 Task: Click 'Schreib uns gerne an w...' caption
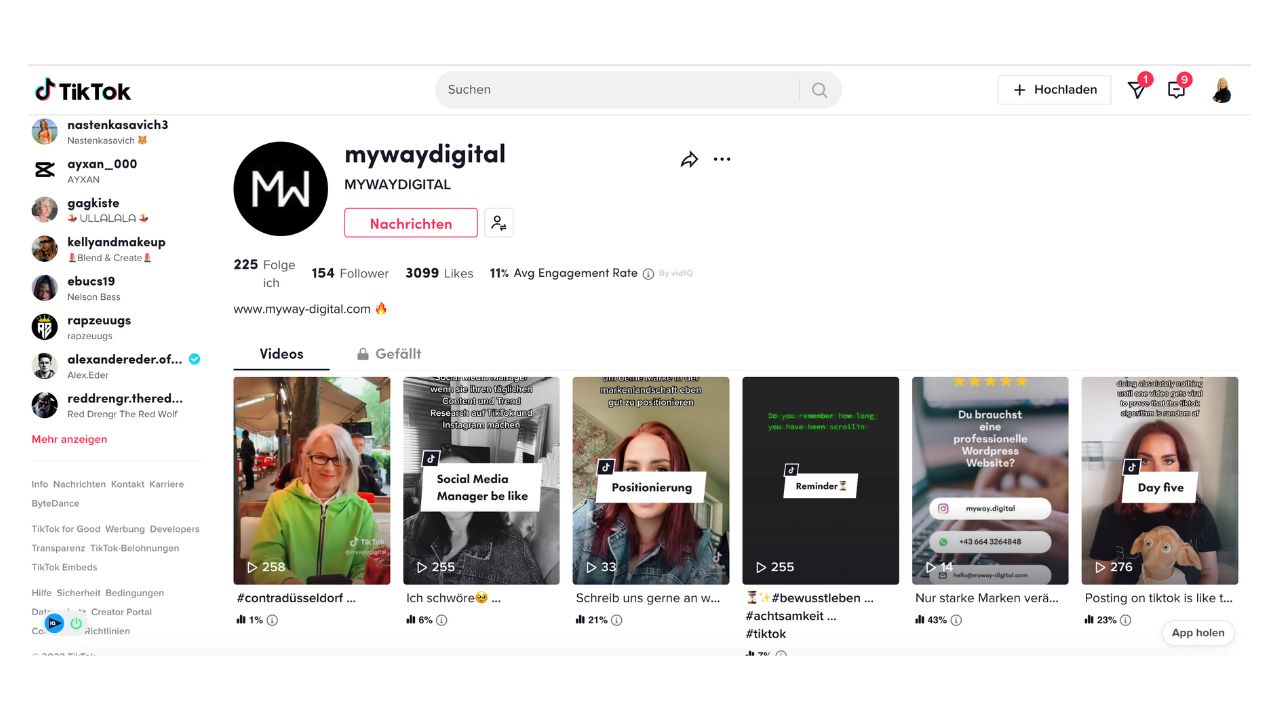648,598
